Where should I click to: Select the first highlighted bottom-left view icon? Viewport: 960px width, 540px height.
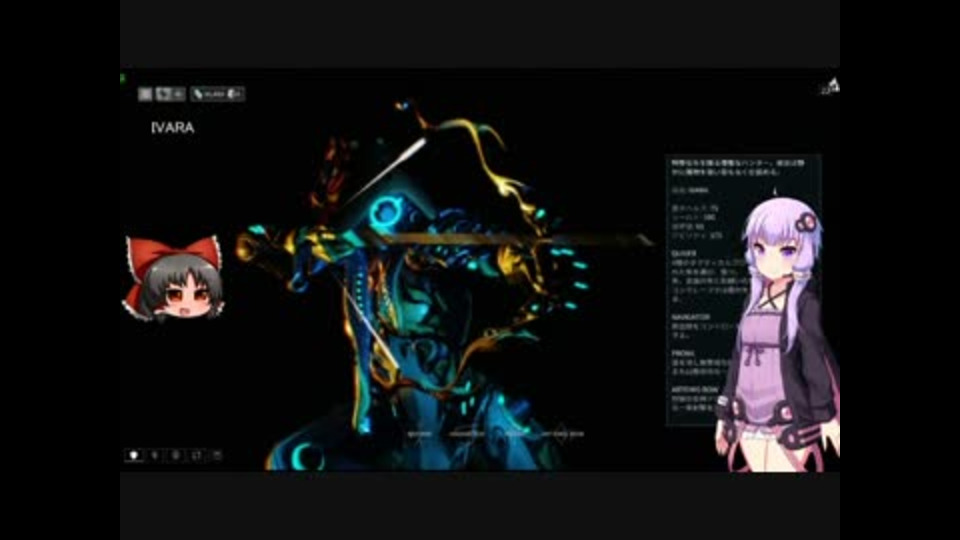coord(133,455)
